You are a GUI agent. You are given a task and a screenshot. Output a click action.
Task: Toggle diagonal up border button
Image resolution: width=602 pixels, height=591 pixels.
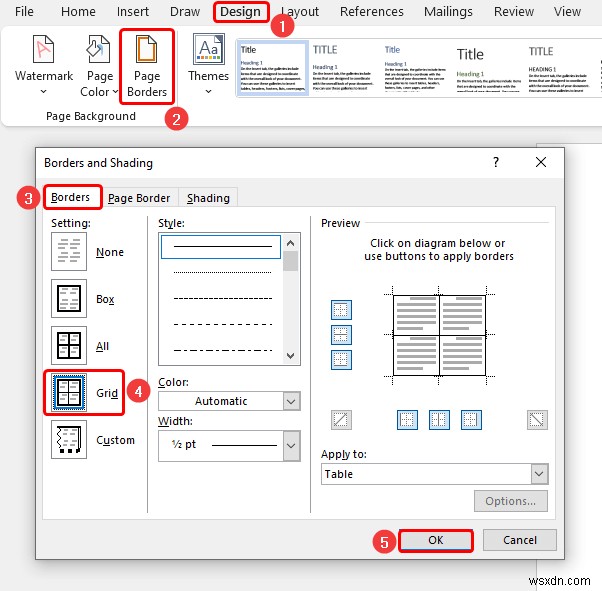coord(341,420)
